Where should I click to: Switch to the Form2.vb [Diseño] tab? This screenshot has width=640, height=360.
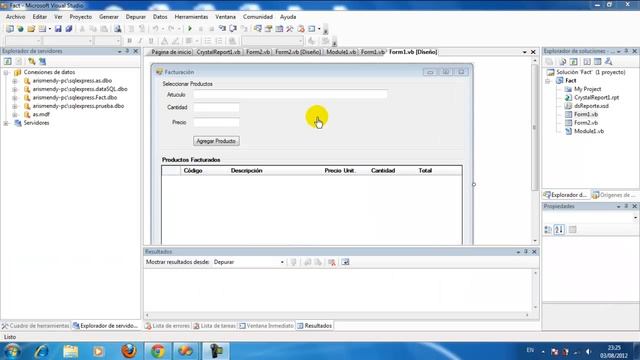[x=298, y=52]
